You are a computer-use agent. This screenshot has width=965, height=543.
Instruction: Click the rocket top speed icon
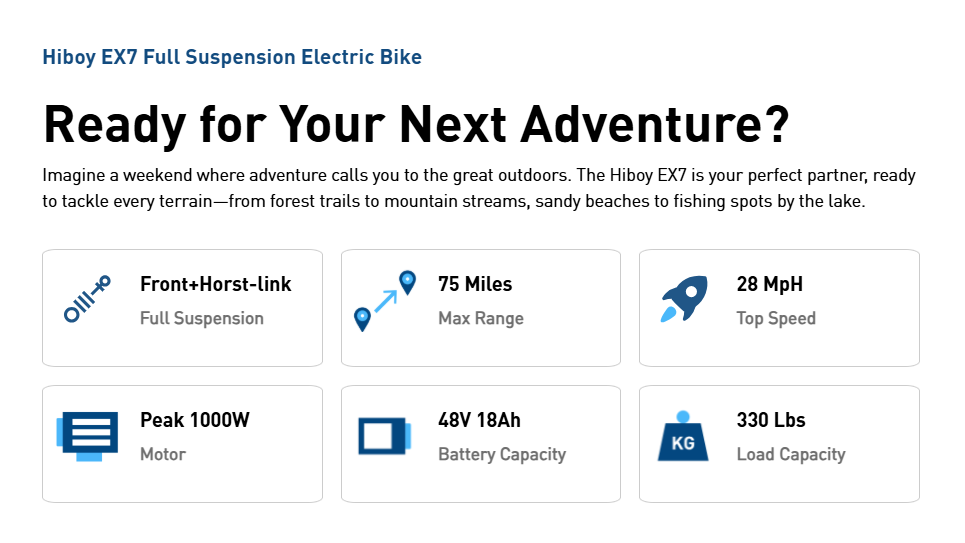point(684,299)
